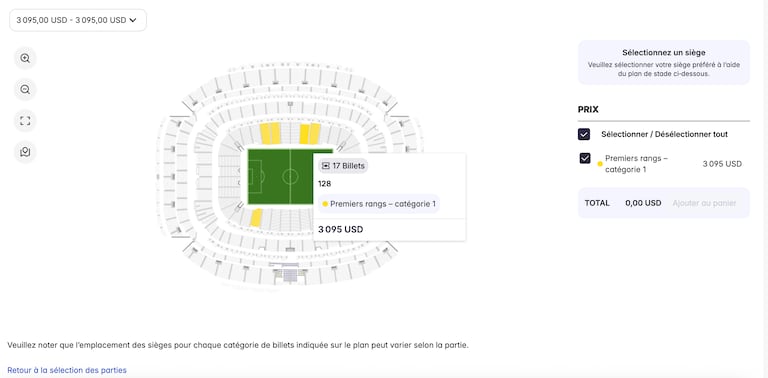Click the map view icon below fullscreen
The height and width of the screenshot is (378, 768).
pos(25,152)
